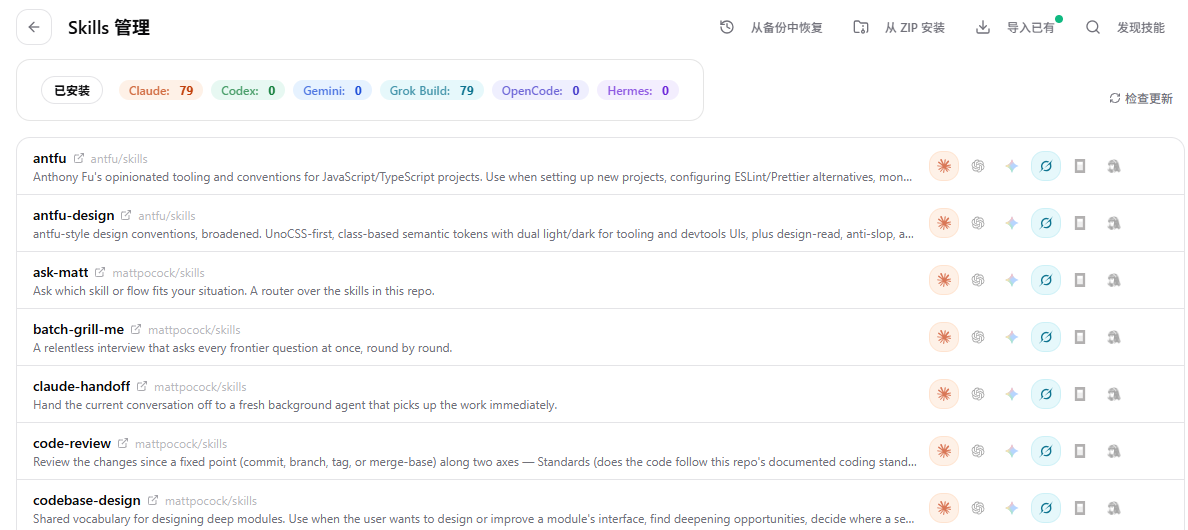Viewport: 1188px width, 530px height.
Task: Check for updates (检查更新)
Action: coord(1141,98)
